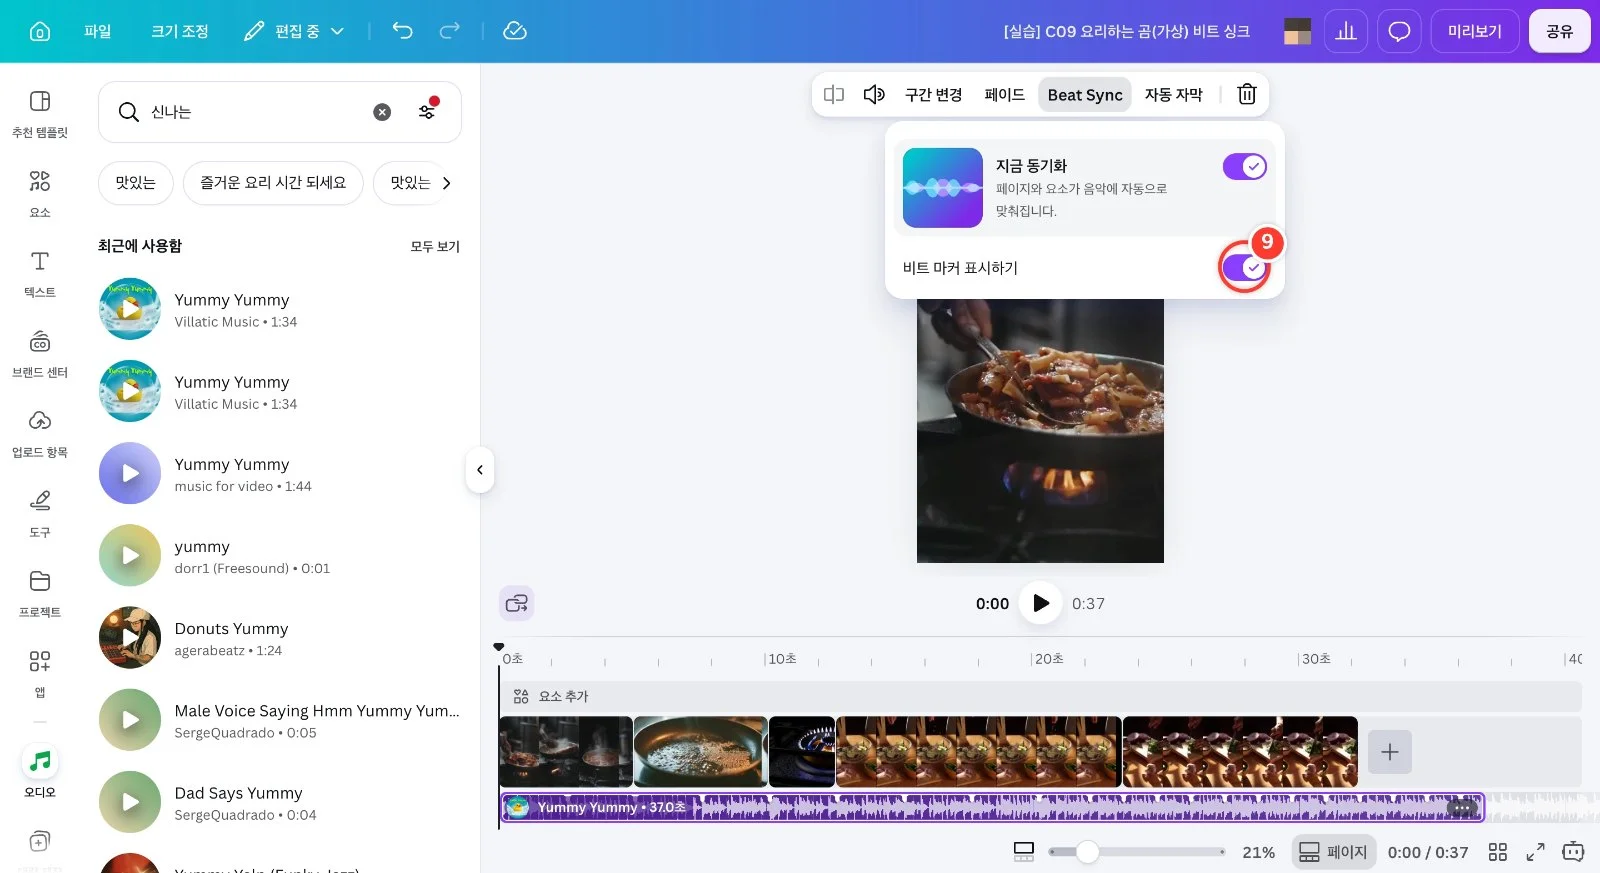Click the 모두 보기 link

pyautogui.click(x=435, y=246)
